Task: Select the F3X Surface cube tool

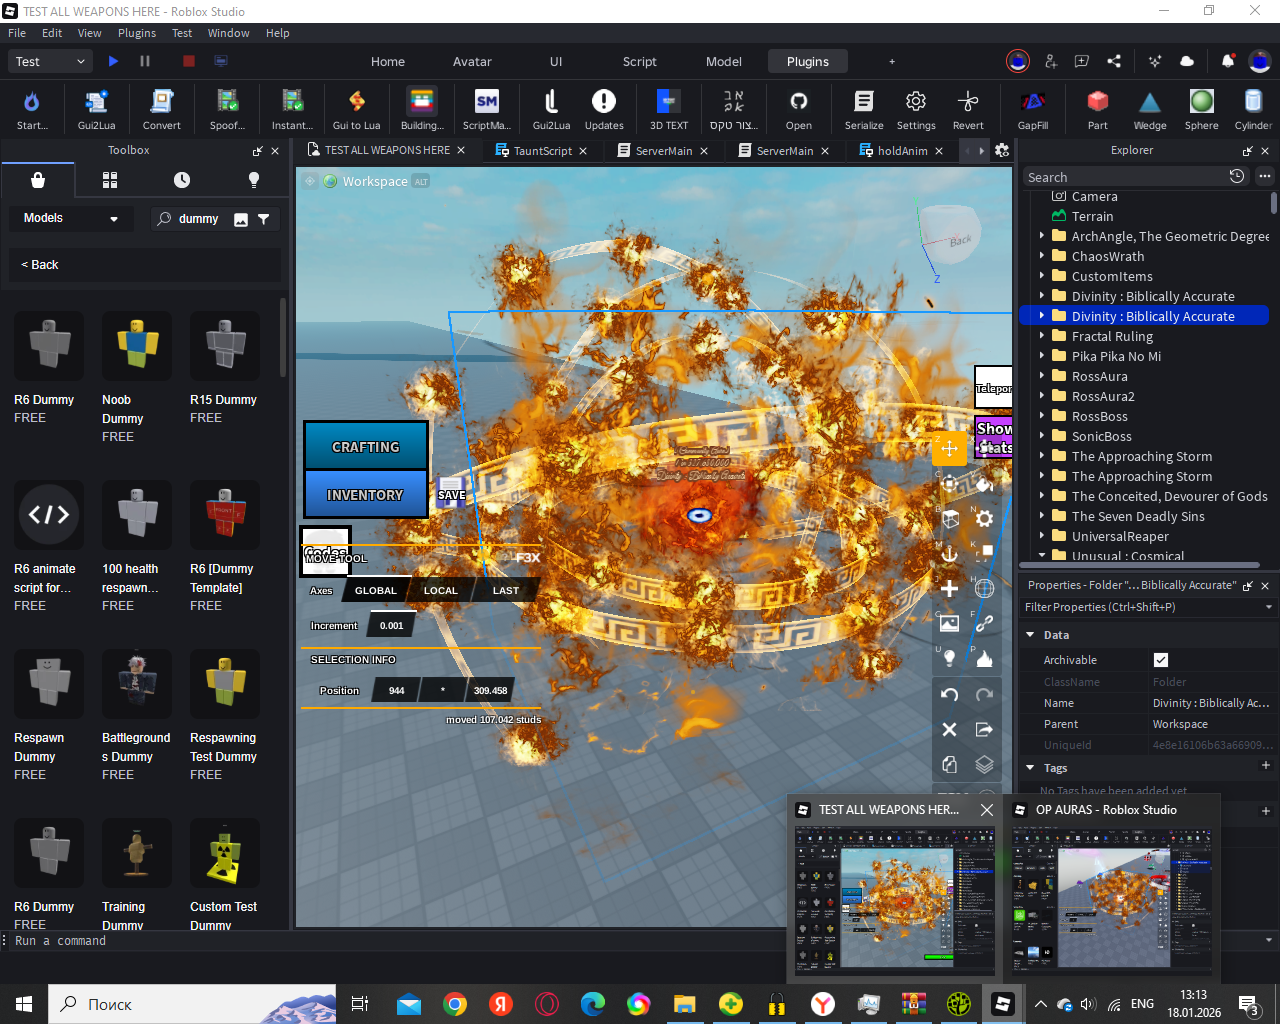Action: coord(950,519)
